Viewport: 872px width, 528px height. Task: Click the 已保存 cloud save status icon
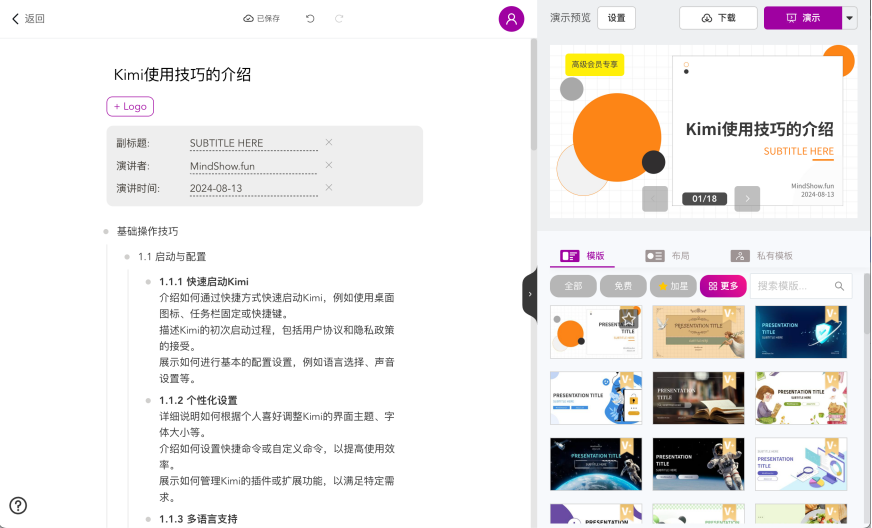248,19
